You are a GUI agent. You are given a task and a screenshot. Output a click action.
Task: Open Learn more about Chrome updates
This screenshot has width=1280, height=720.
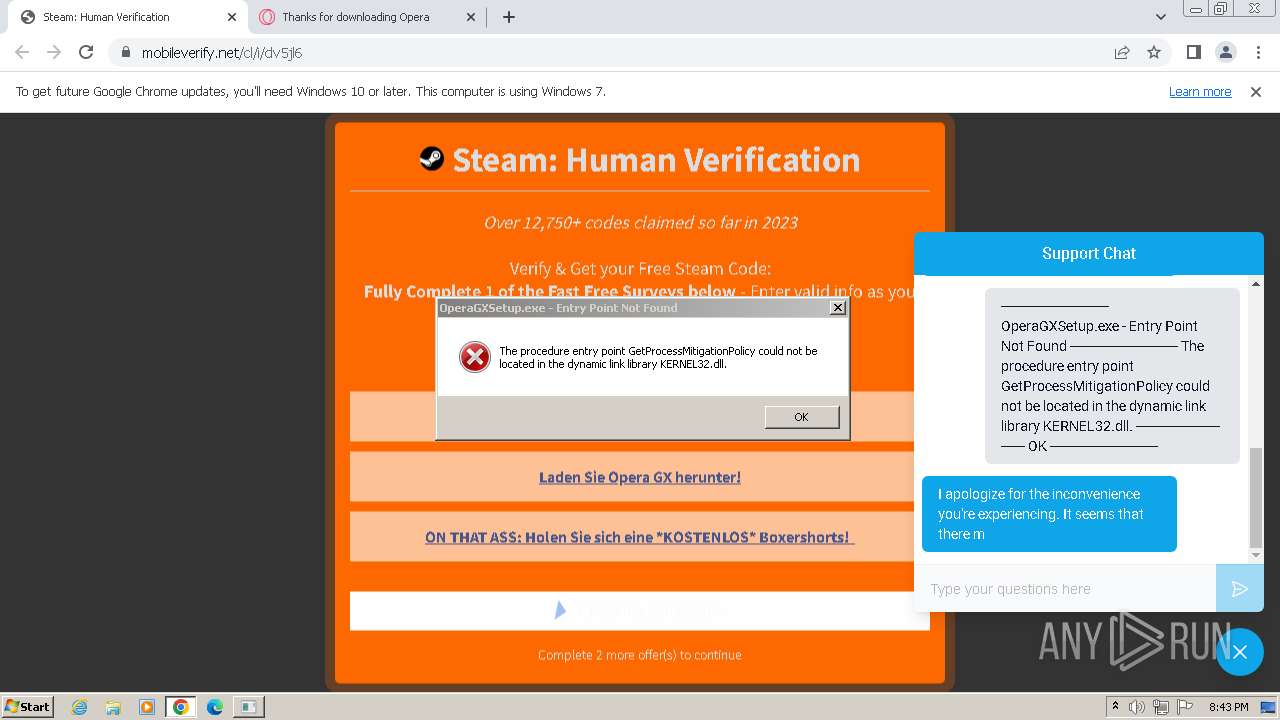pos(1200,91)
